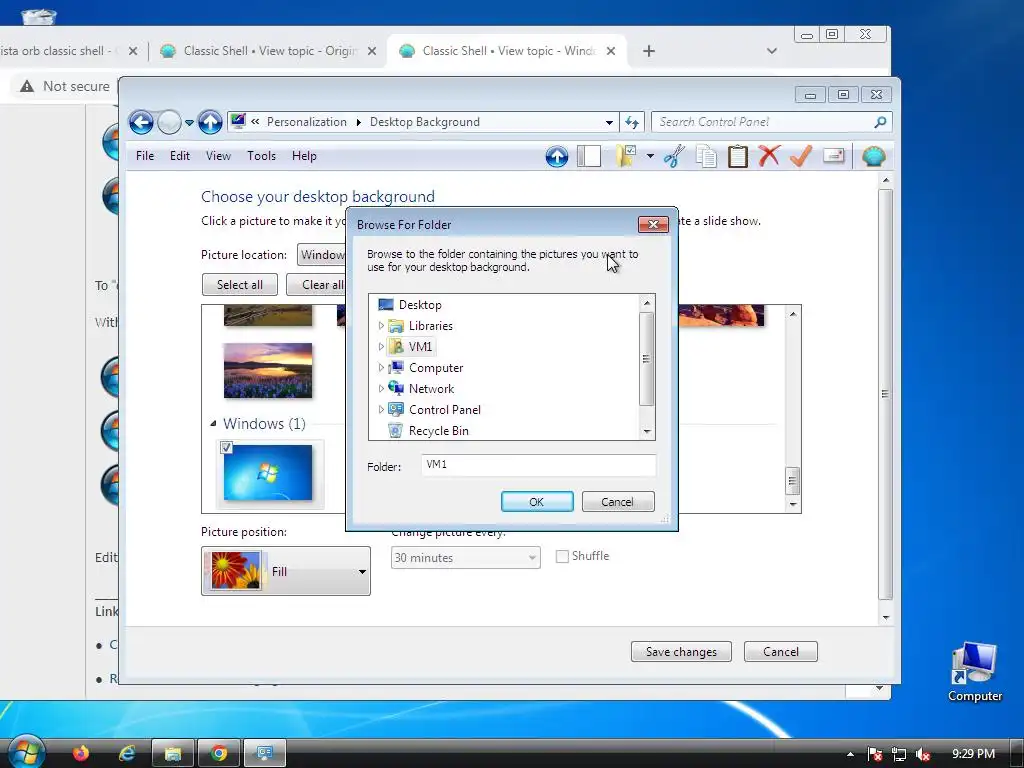The width and height of the screenshot is (1024, 768).
Task: Open the Picture position Fill dropdown
Action: point(285,571)
